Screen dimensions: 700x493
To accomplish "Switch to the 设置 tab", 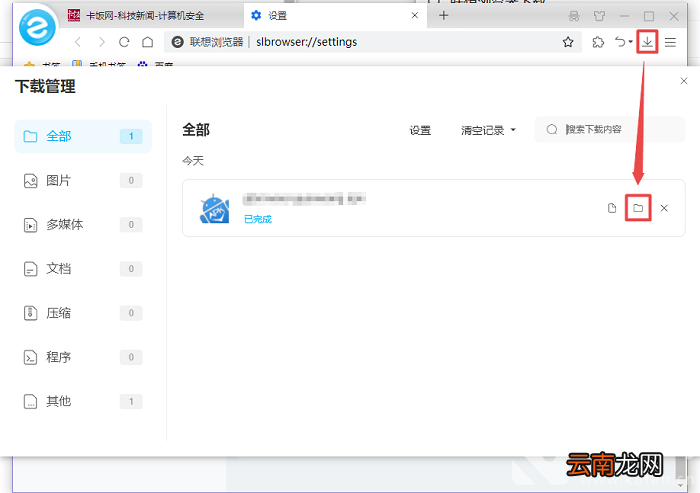I will pos(335,16).
